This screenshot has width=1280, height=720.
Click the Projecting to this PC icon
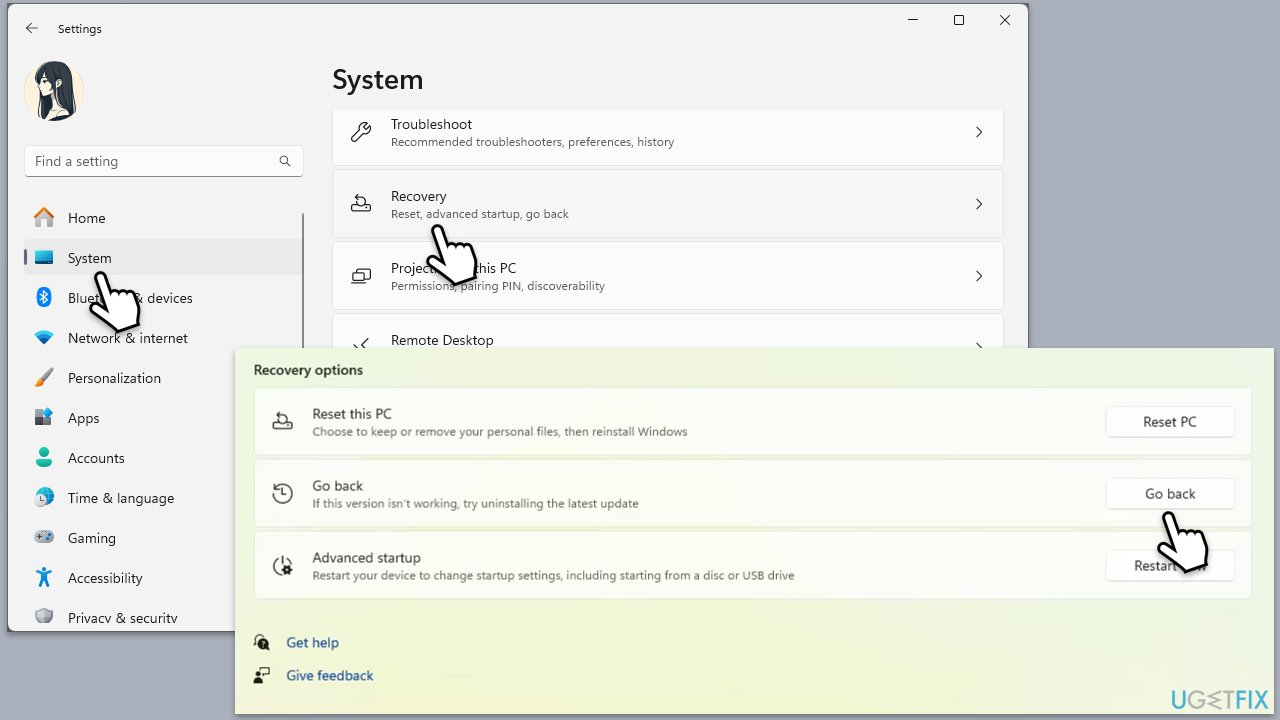pyautogui.click(x=361, y=276)
